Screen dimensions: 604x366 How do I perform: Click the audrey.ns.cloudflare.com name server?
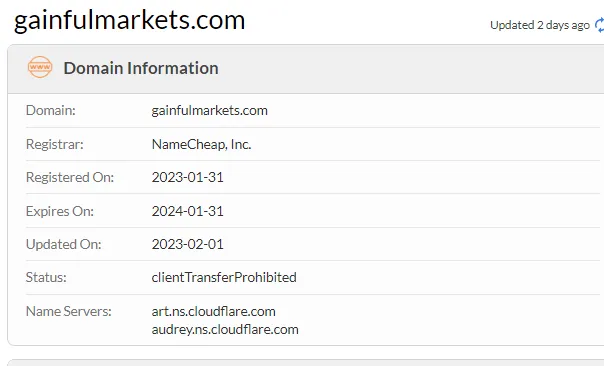click(225, 329)
